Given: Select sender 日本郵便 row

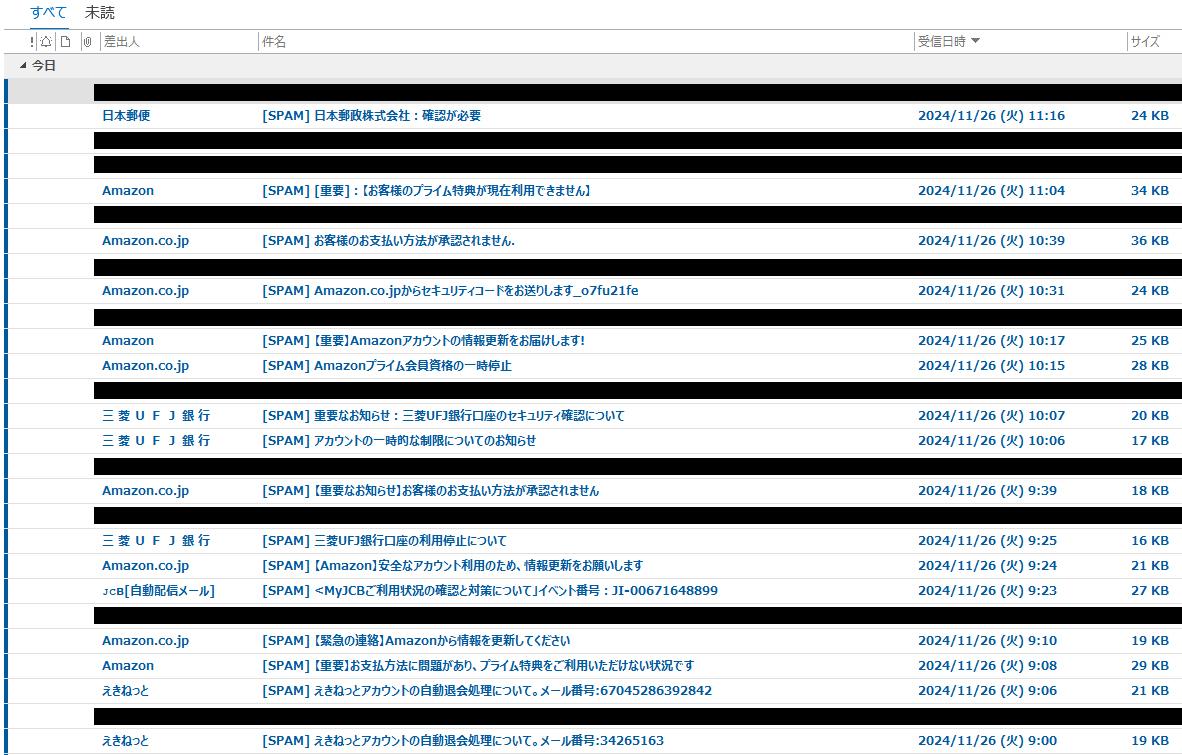Looking at the screenshot, I should (126, 115).
